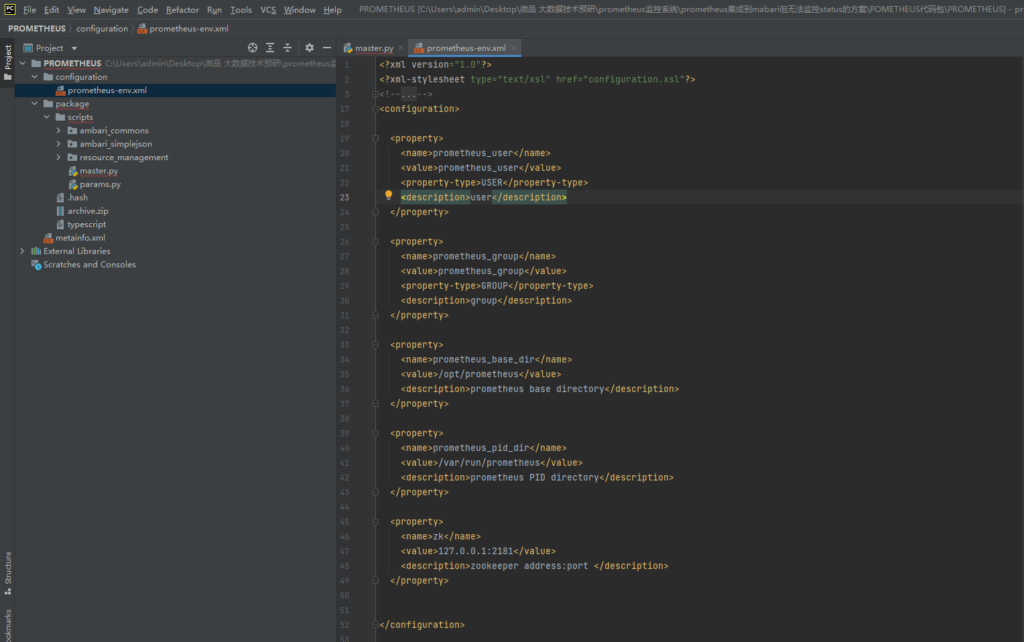
Task: Fold the property block at line 39
Action: click(376, 433)
